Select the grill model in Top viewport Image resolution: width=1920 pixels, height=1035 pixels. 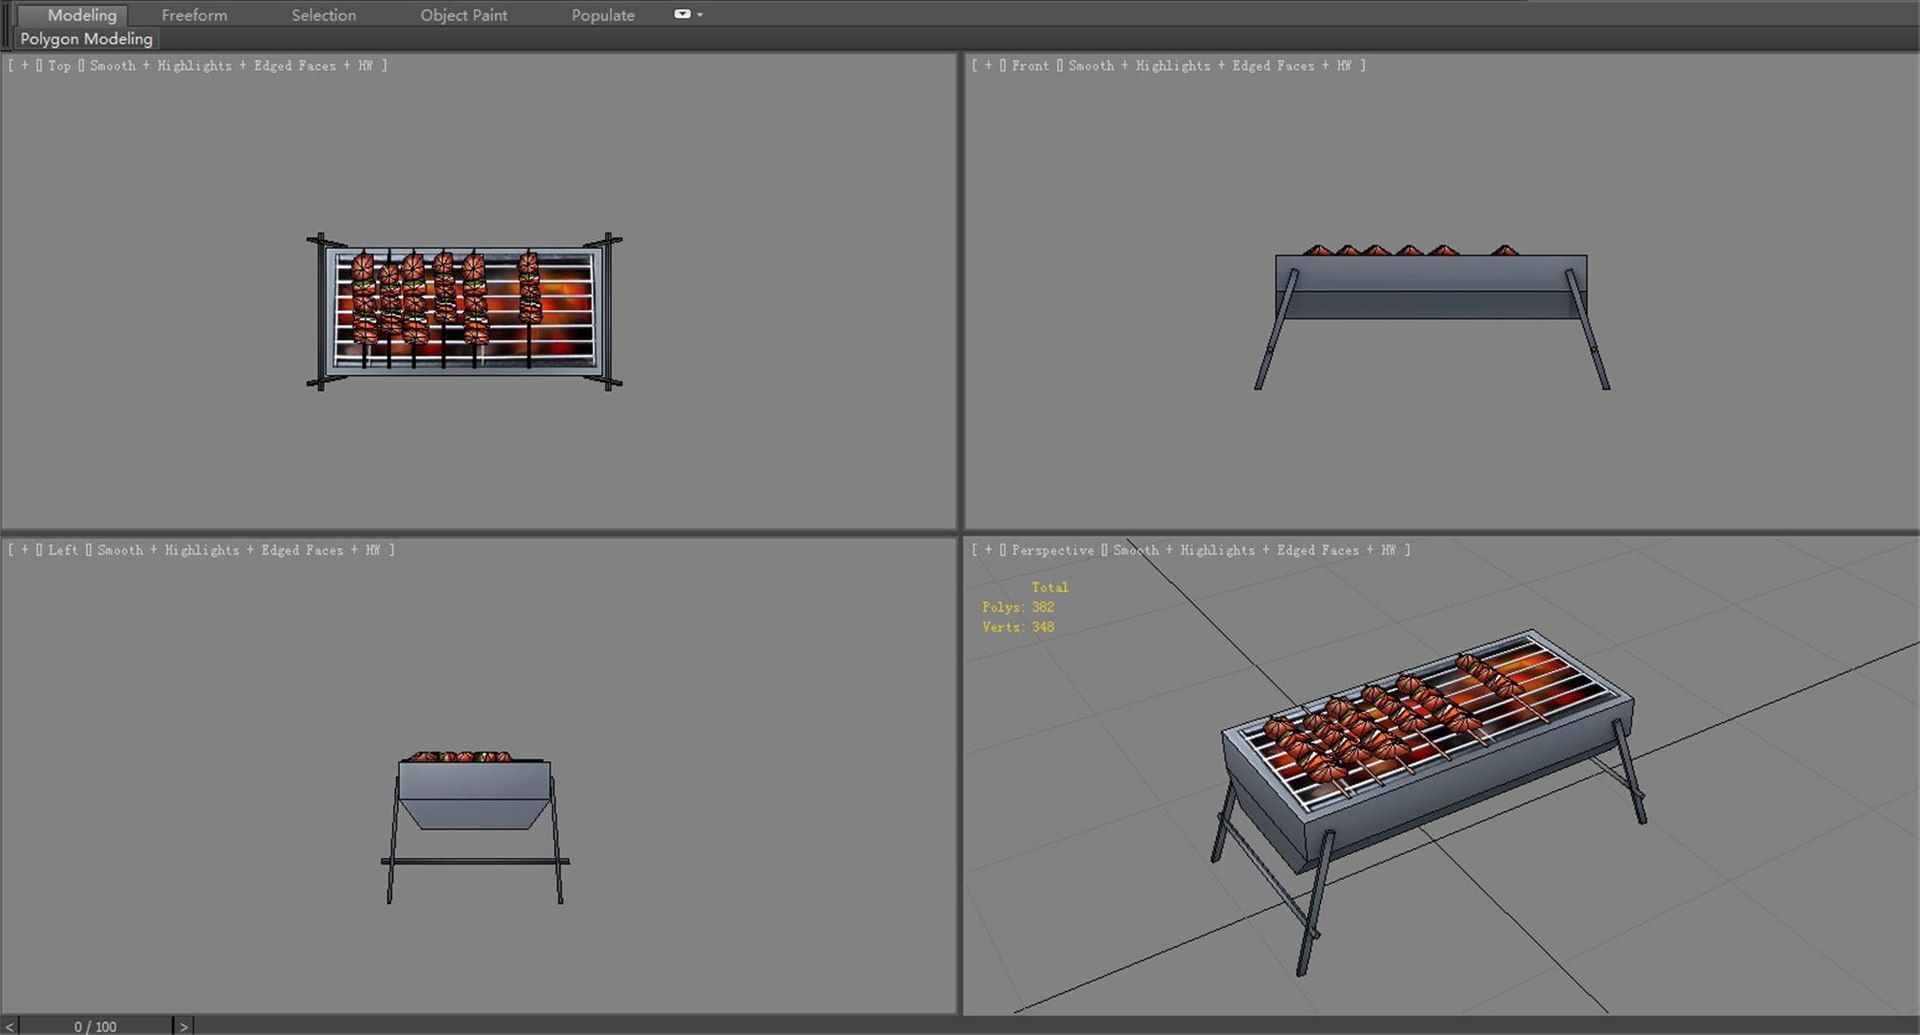[x=464, y=312]
